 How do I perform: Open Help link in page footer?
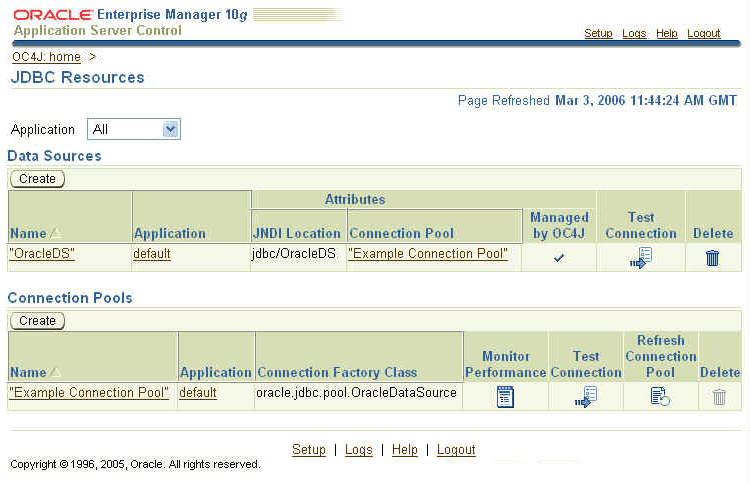tap(405, 450)
